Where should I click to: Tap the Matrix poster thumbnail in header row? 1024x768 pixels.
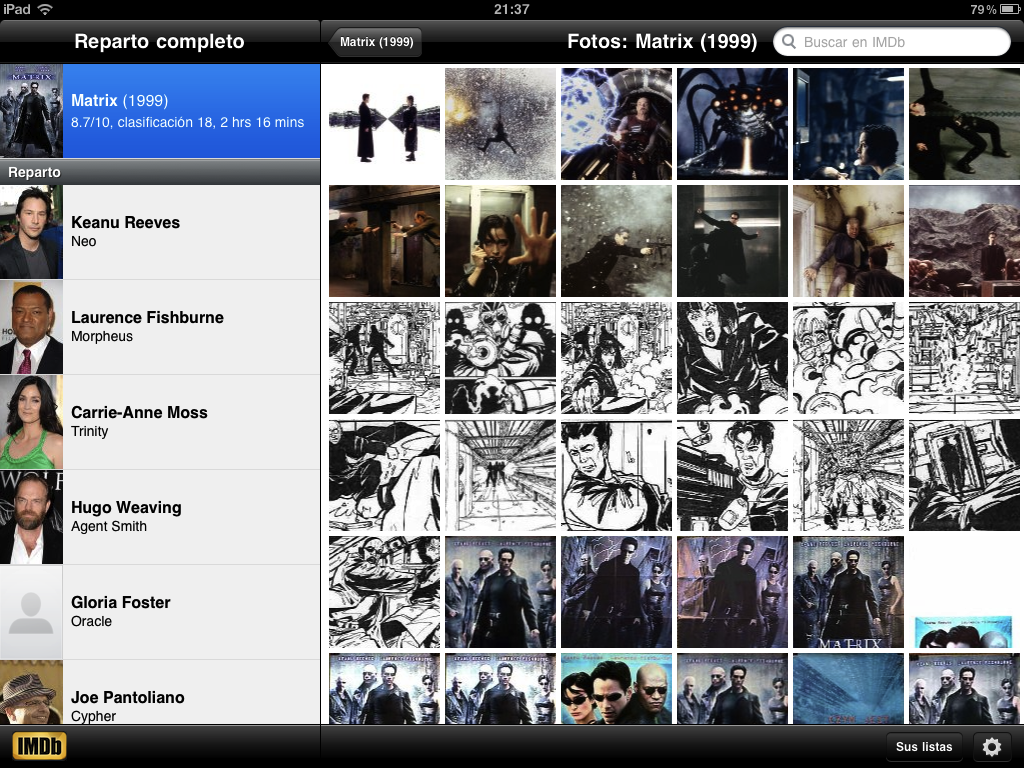coord(31,111)
